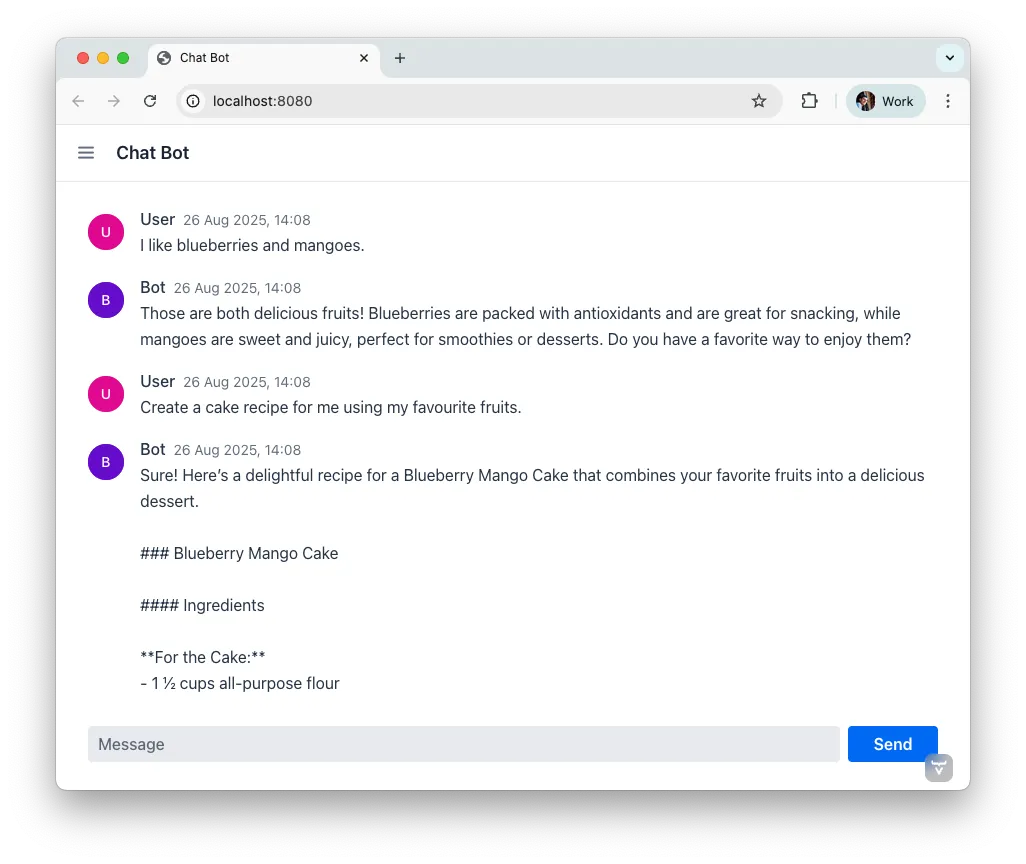Open the Work profile menu
The image size is (1026, 864).
coord(885,101)
